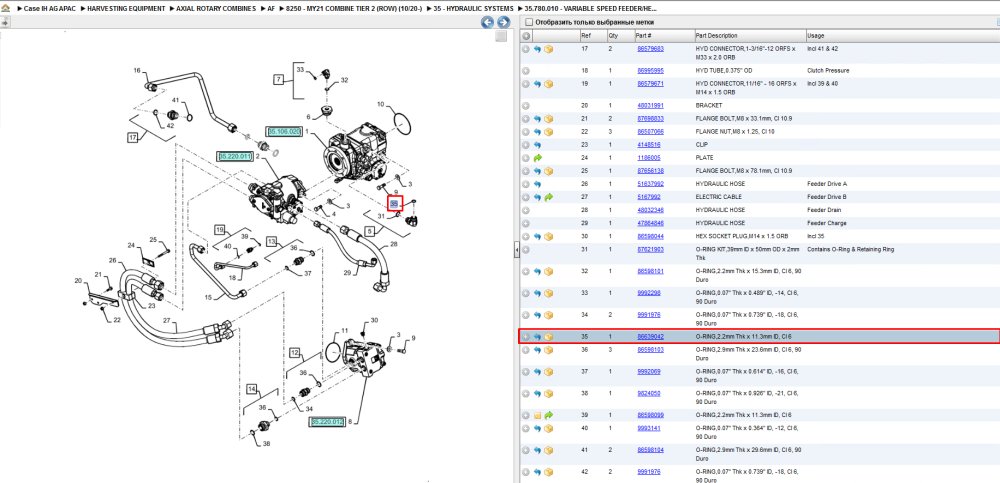
Task: Click the gray circle in the table header
Action: point(526,36)
